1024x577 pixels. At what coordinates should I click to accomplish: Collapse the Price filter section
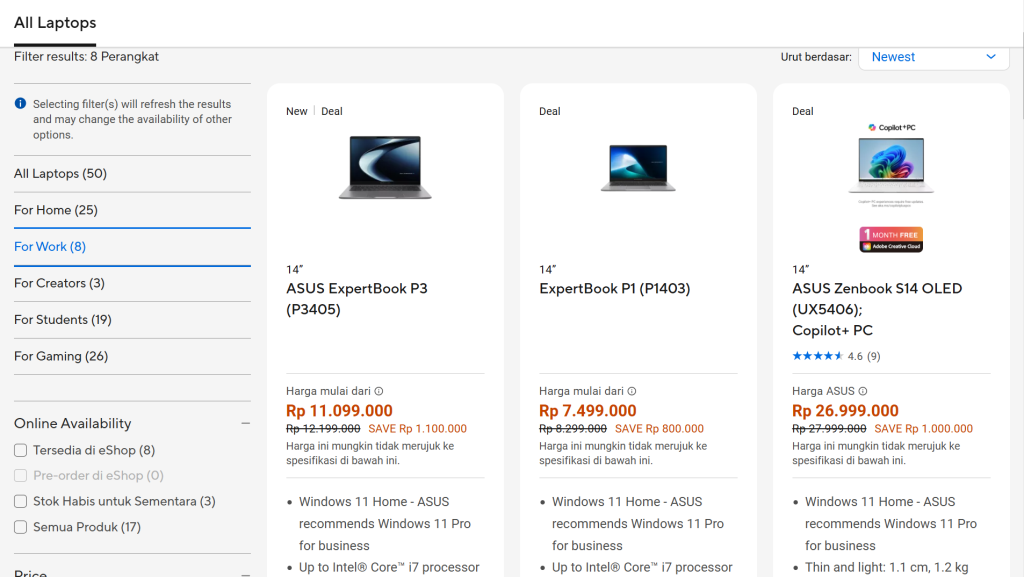[245, 573]
